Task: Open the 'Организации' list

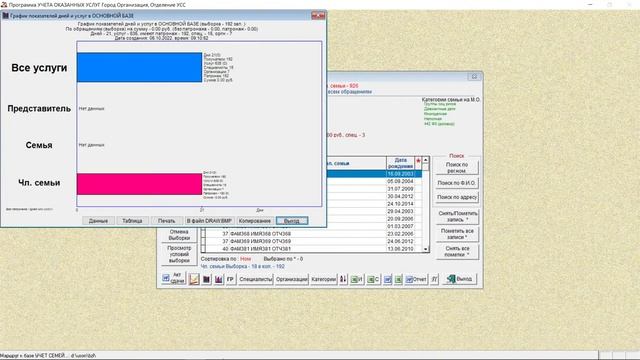Action: pos(291,279)
